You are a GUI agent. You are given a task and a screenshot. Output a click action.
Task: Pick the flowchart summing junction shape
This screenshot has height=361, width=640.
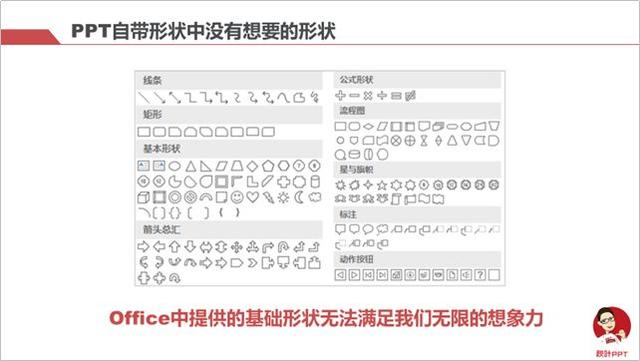click(x=396, y=141)
